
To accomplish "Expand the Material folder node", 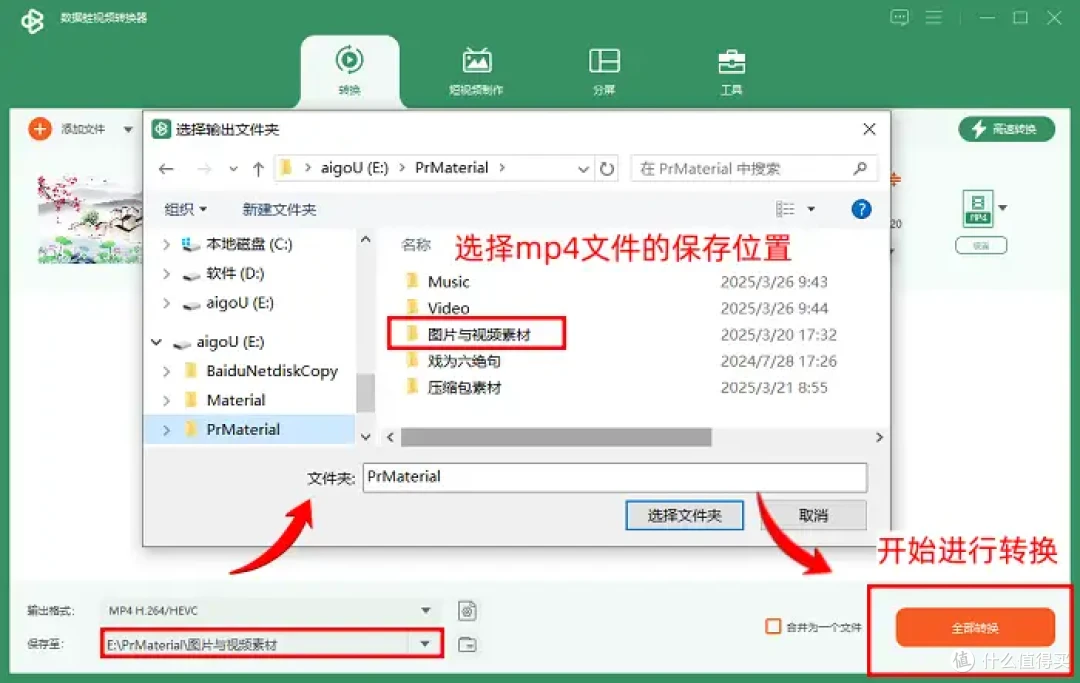I will click(166, 400).
